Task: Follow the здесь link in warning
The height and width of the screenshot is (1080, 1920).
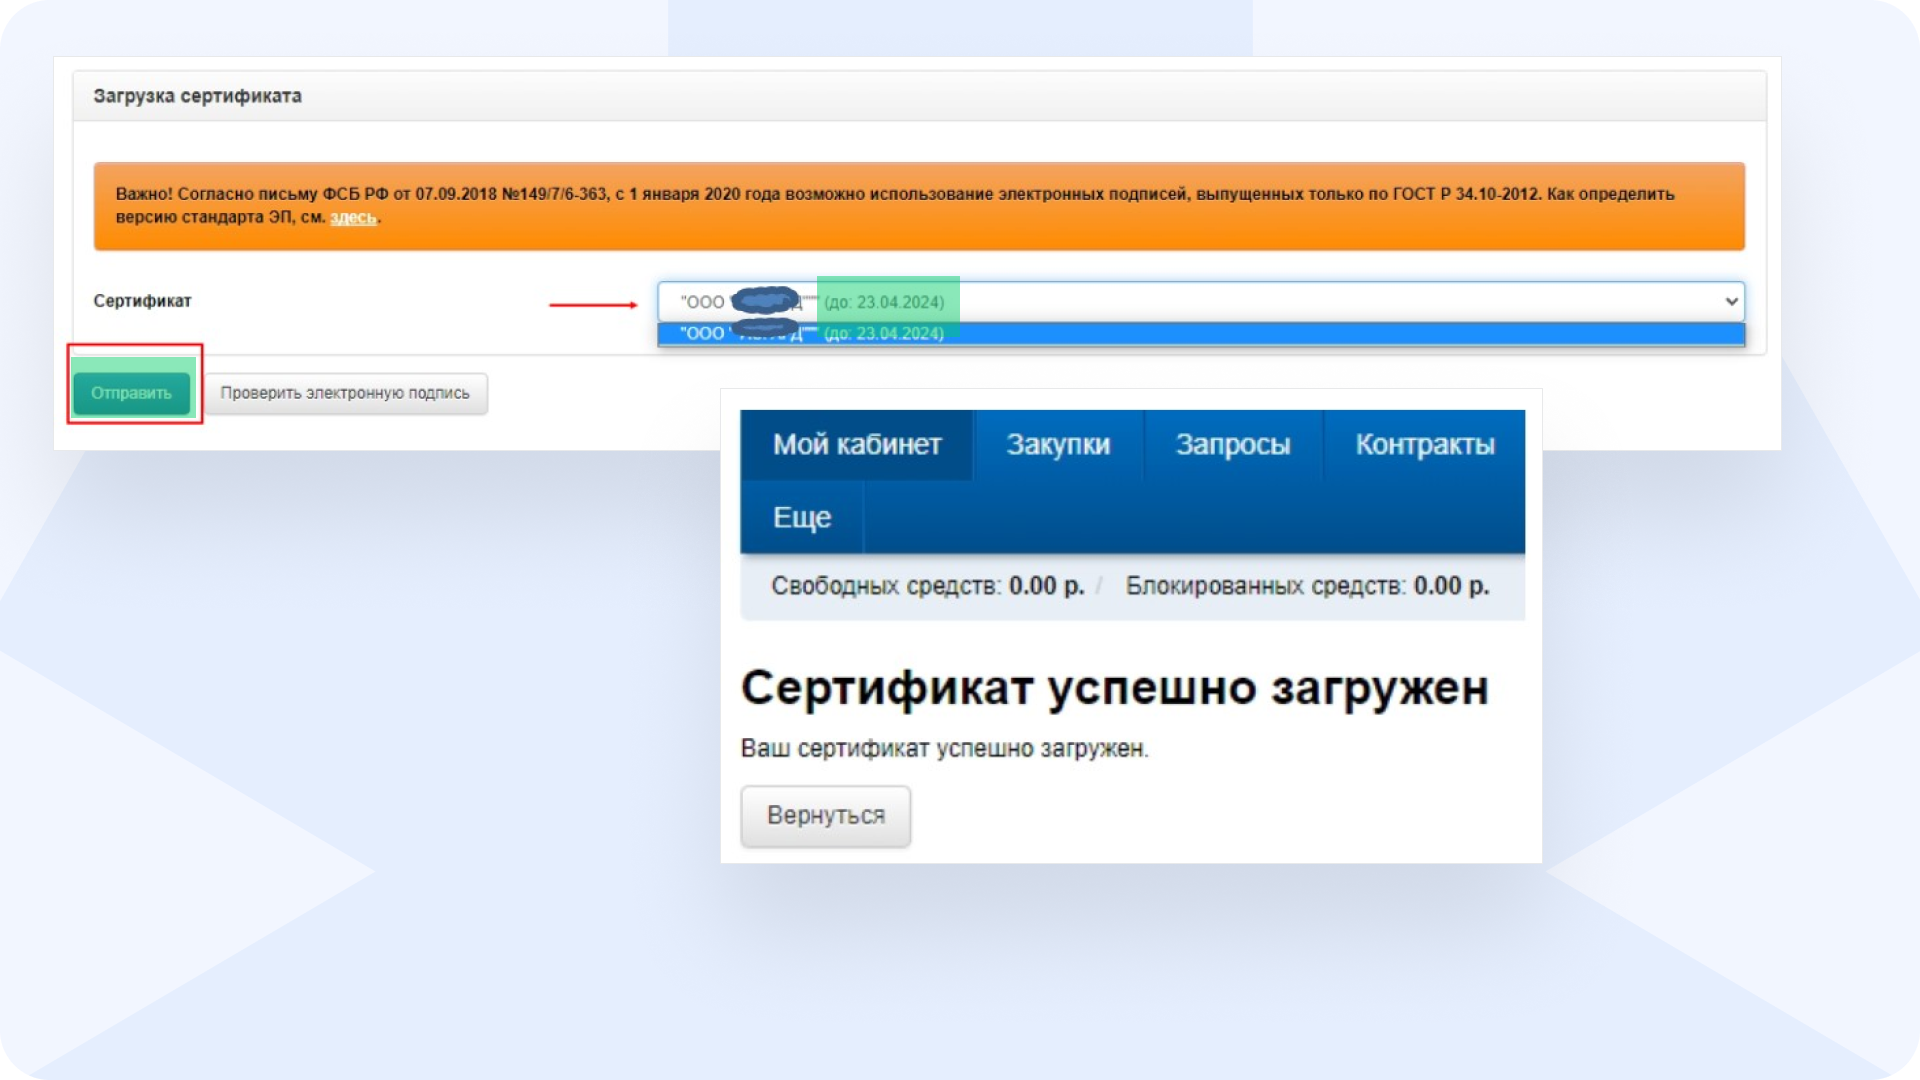Action: [353, 218]
